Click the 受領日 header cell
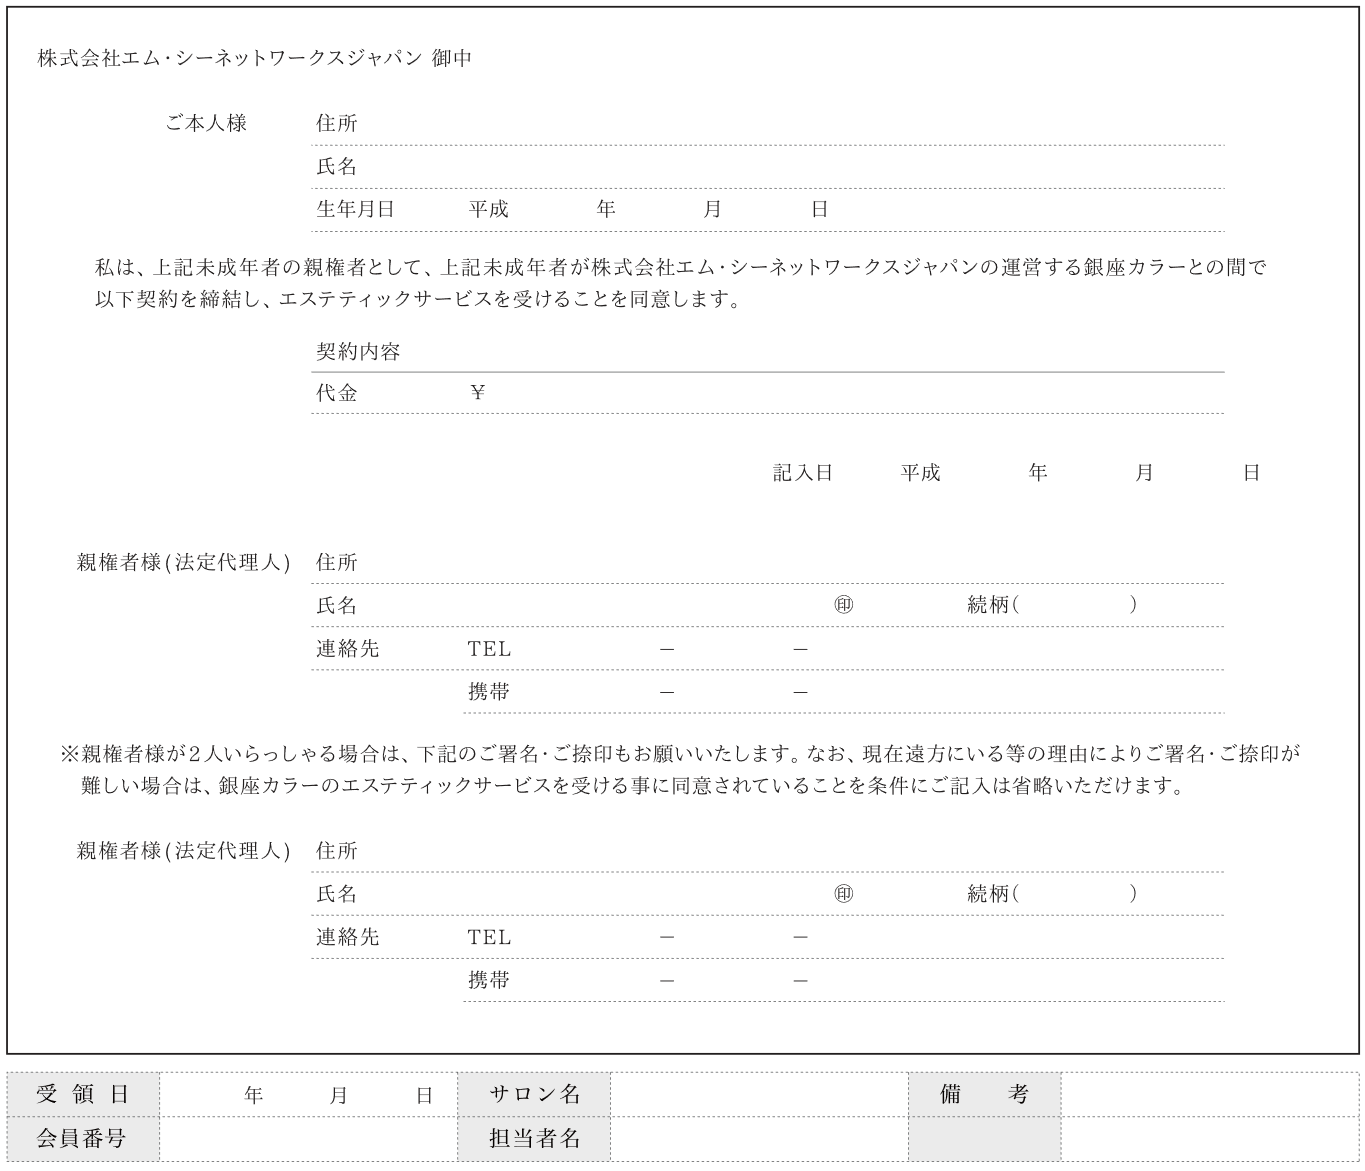 tap(83, 1094)
